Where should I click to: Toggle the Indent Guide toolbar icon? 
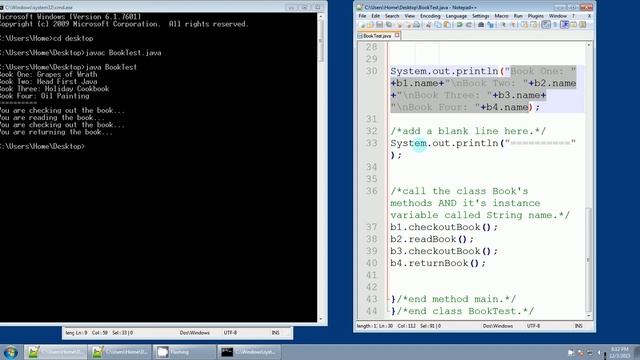[x=564, y=25]
